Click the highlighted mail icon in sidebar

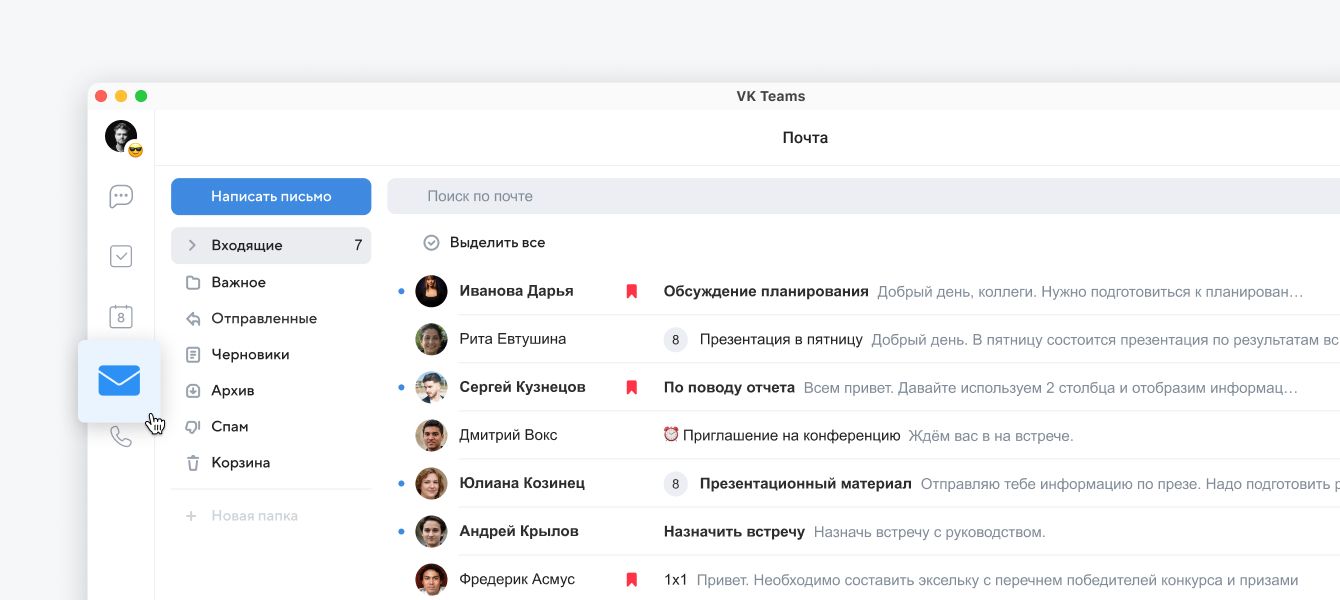point(119,381)
